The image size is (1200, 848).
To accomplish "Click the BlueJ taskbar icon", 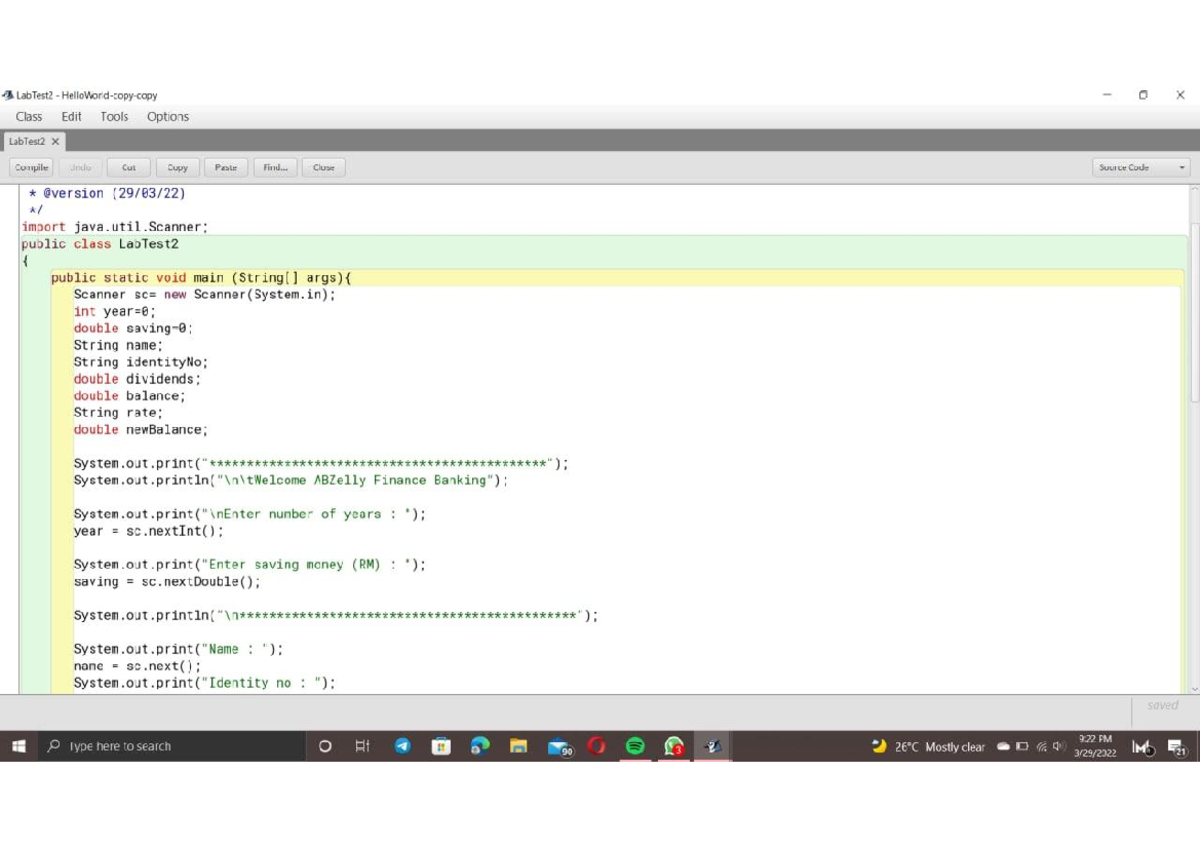I will (x=713, y=747).
